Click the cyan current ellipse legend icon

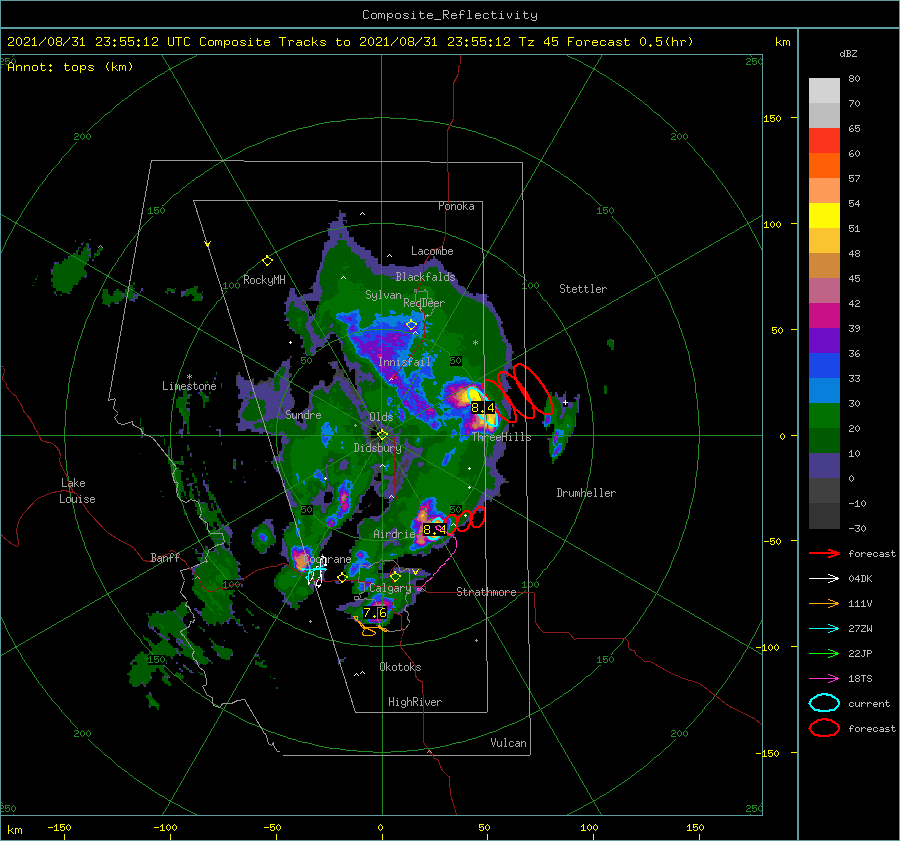pyautogui.click(x=824, y=703)
